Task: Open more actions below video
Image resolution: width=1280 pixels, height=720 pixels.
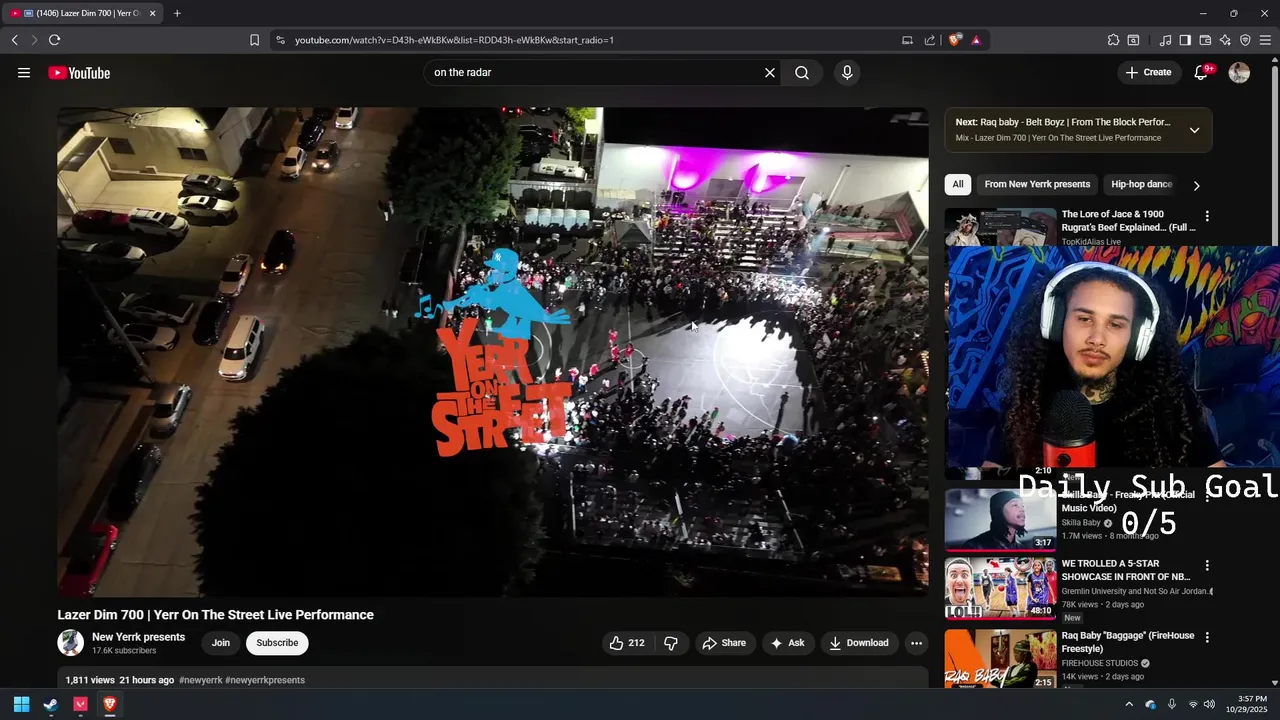Action: click(x=916, y=643)
